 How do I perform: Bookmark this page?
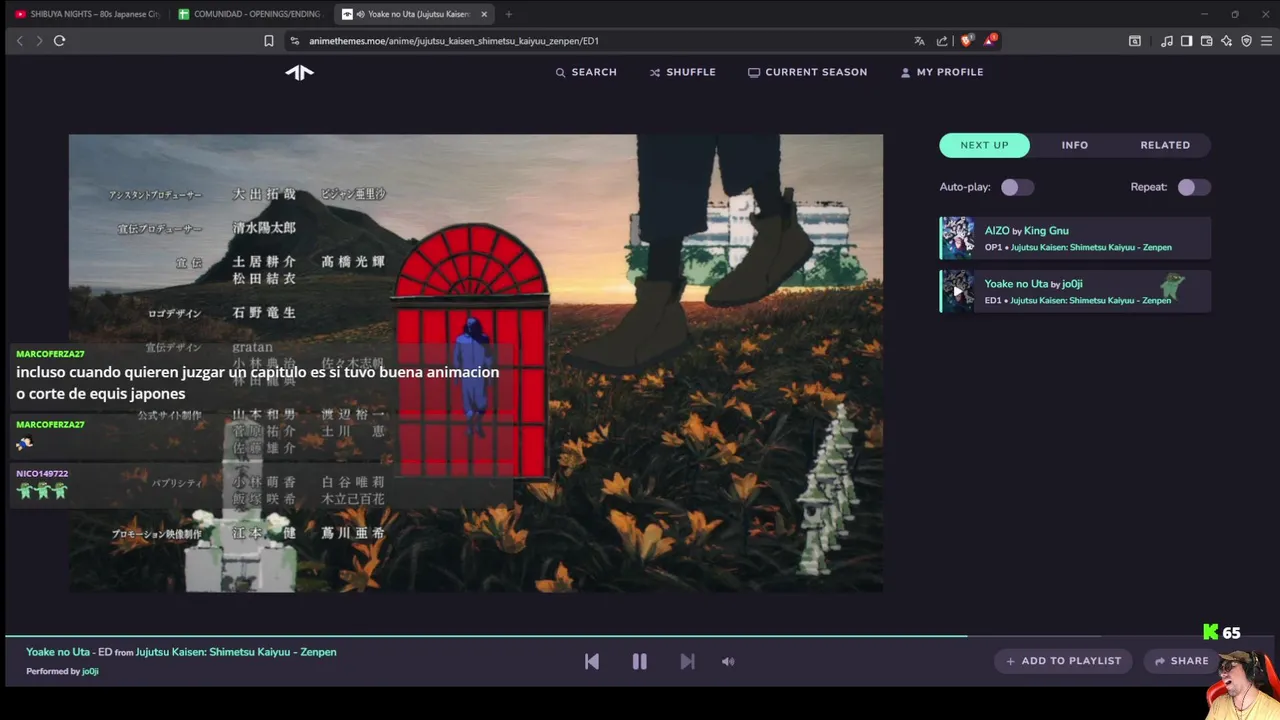[269, 41]
